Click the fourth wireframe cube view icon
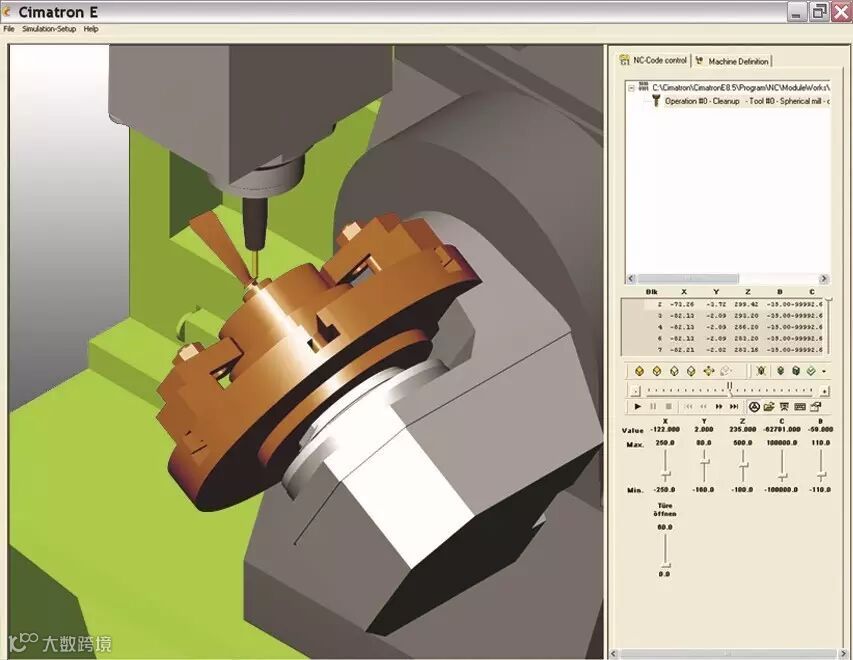 click(x=691, y=371)
